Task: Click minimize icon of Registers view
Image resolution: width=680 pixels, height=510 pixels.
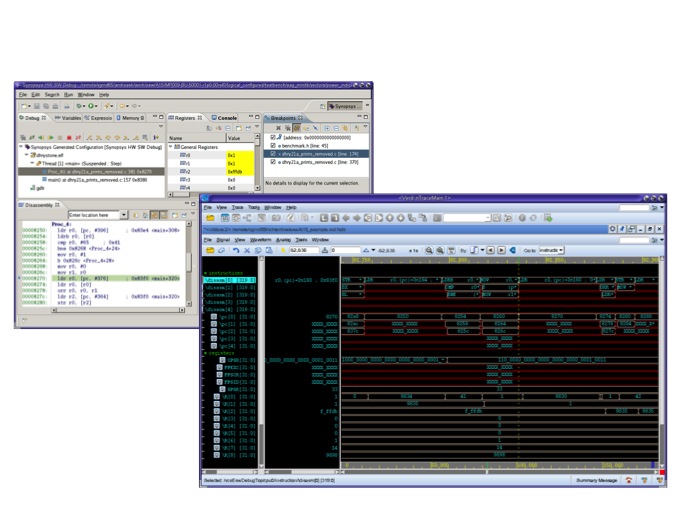Action: 250,117
